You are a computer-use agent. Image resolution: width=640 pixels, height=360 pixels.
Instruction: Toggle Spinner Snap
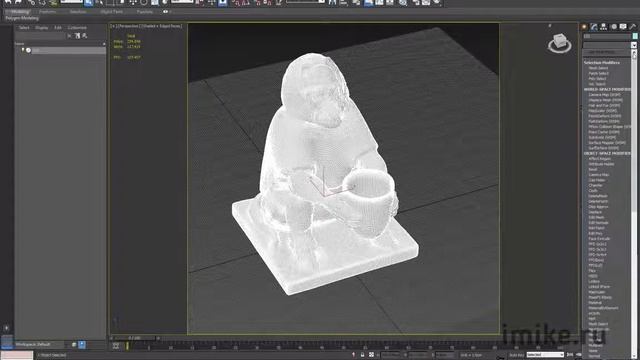(268, 2)
